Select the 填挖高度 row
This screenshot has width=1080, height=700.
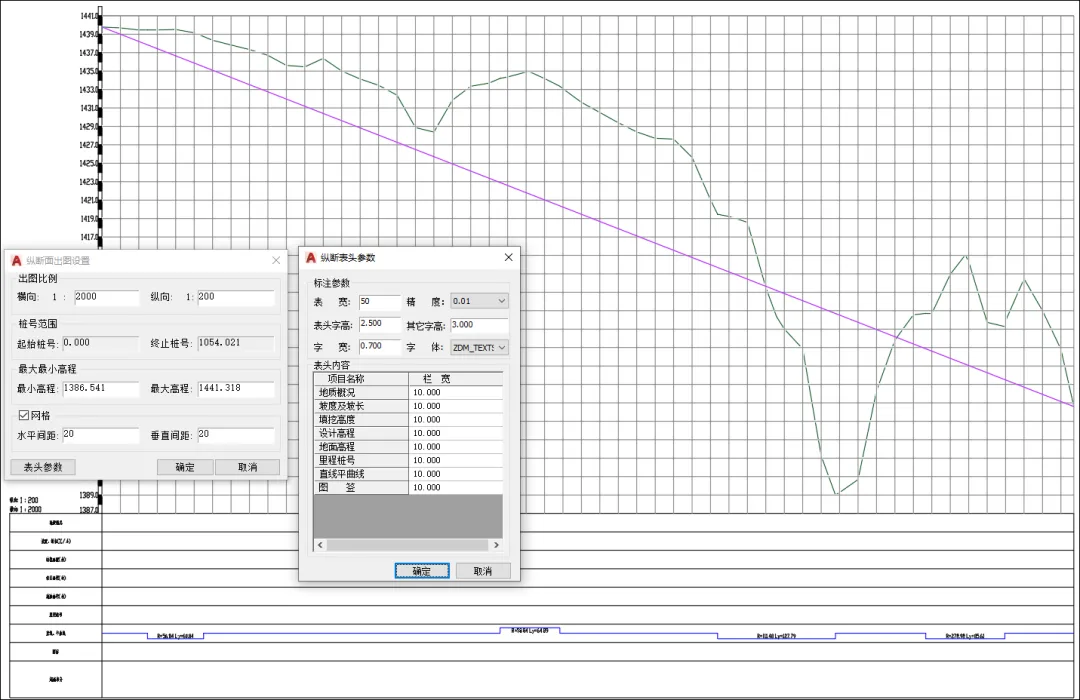(x=408, y=420)
